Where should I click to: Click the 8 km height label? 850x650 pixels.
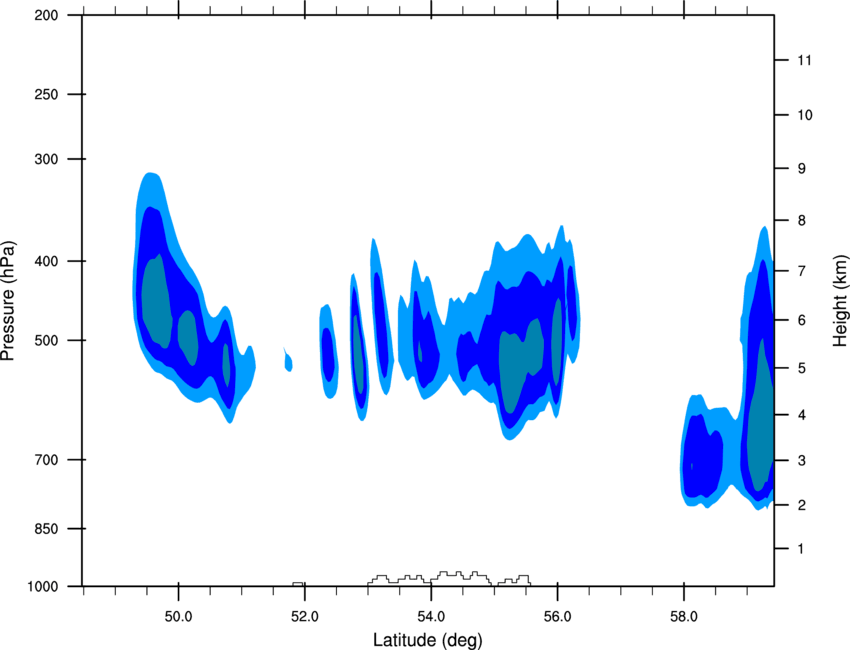click(802, 221)
